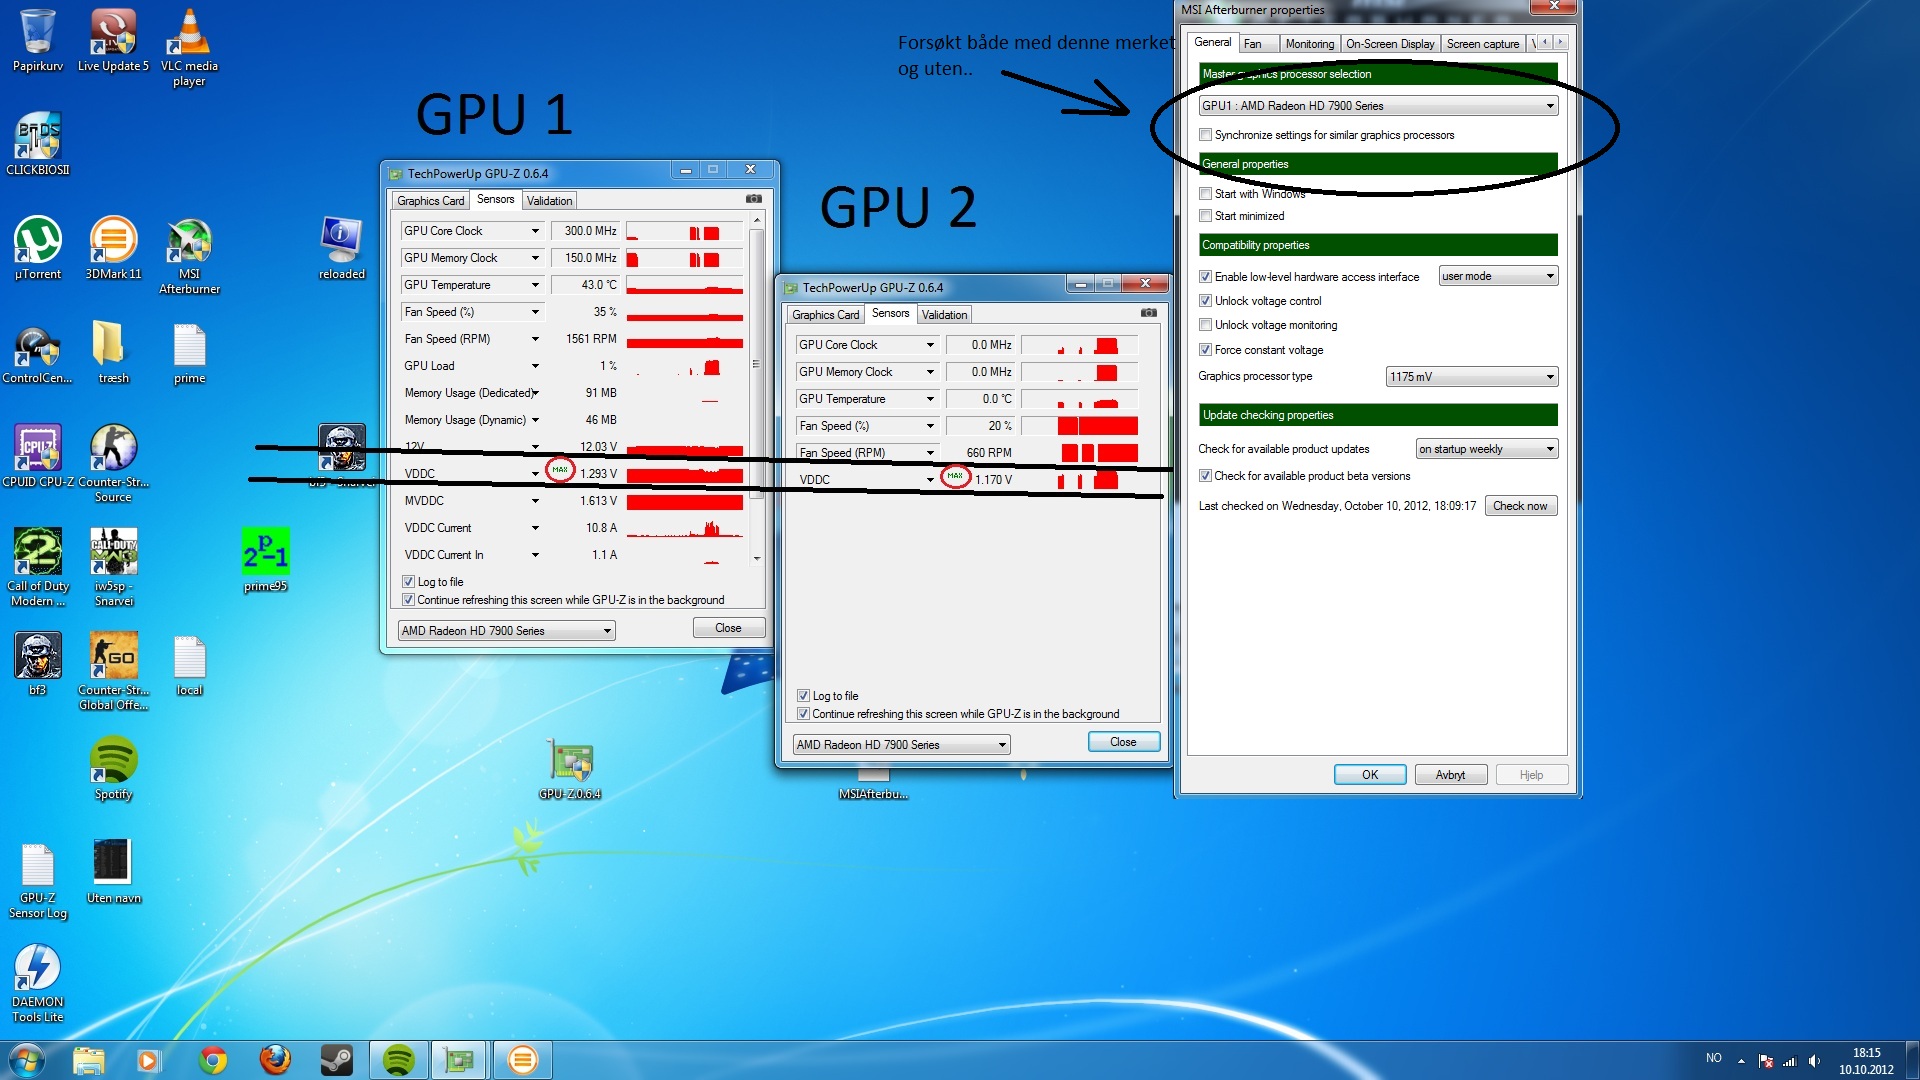Click the Windows Start button

(27, 1060)
